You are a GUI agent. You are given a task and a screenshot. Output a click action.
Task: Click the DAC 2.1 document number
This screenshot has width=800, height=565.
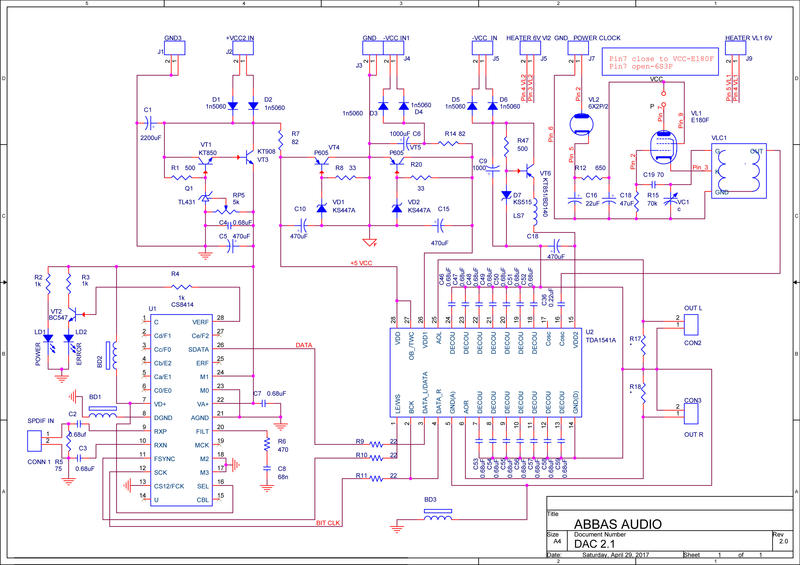[x=594, y=544]
